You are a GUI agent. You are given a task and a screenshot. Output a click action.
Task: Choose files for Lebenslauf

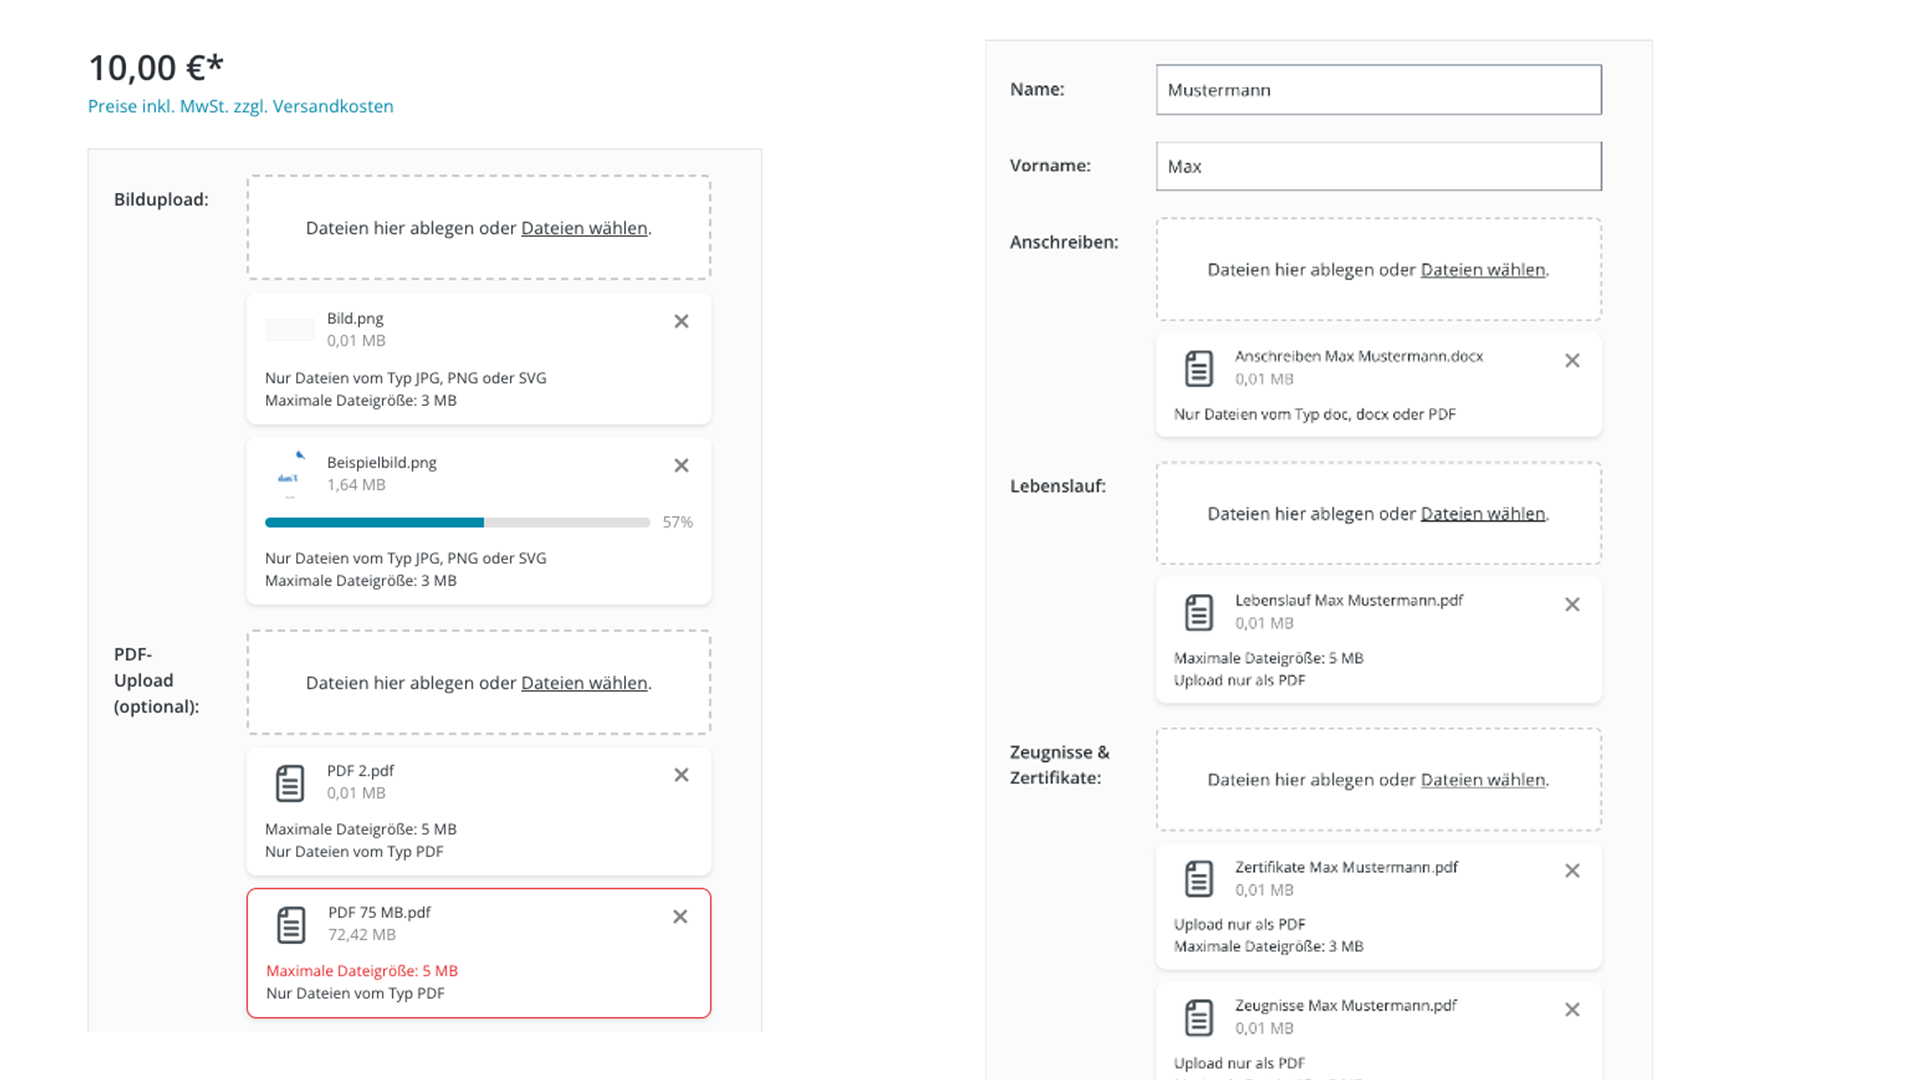(1483, 514)
